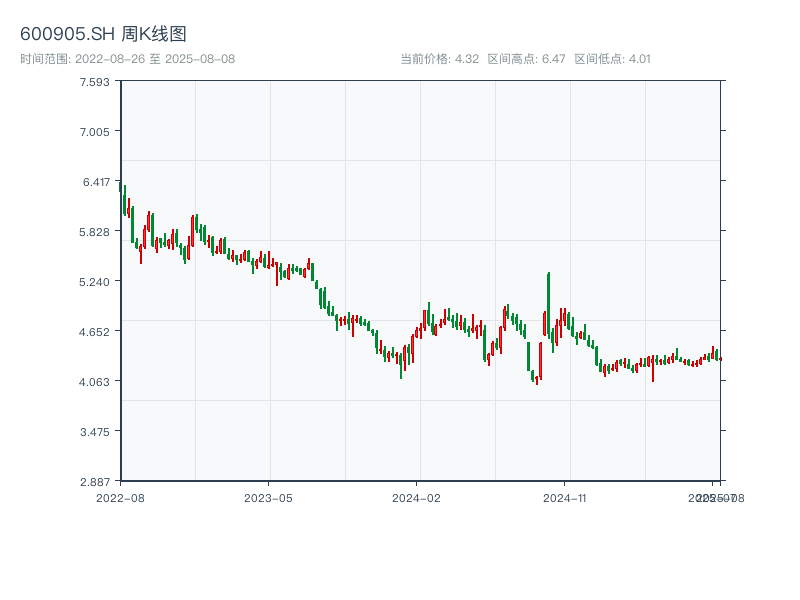The width and height of the screenshot is (800, 600).
Task: Select the 当前价格 4.32 label
Action: pyautogui.click(x=439, y=59)
